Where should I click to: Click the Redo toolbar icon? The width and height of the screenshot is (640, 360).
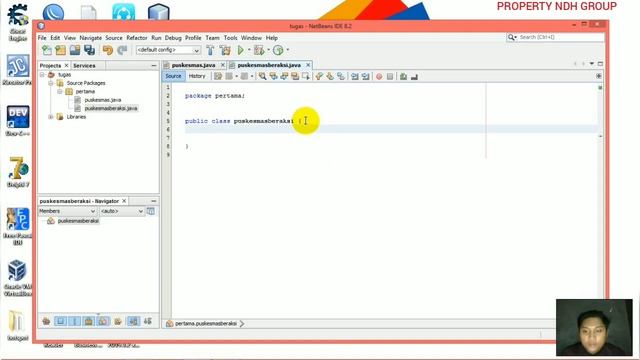click(x=122, y=50)
